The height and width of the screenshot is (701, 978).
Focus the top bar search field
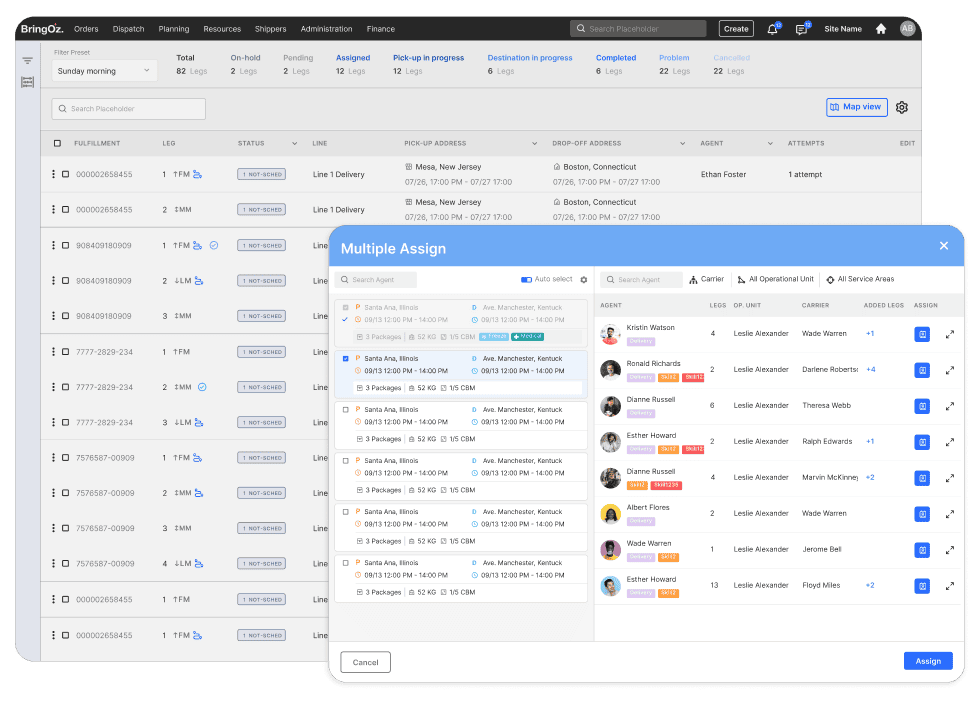638,29
